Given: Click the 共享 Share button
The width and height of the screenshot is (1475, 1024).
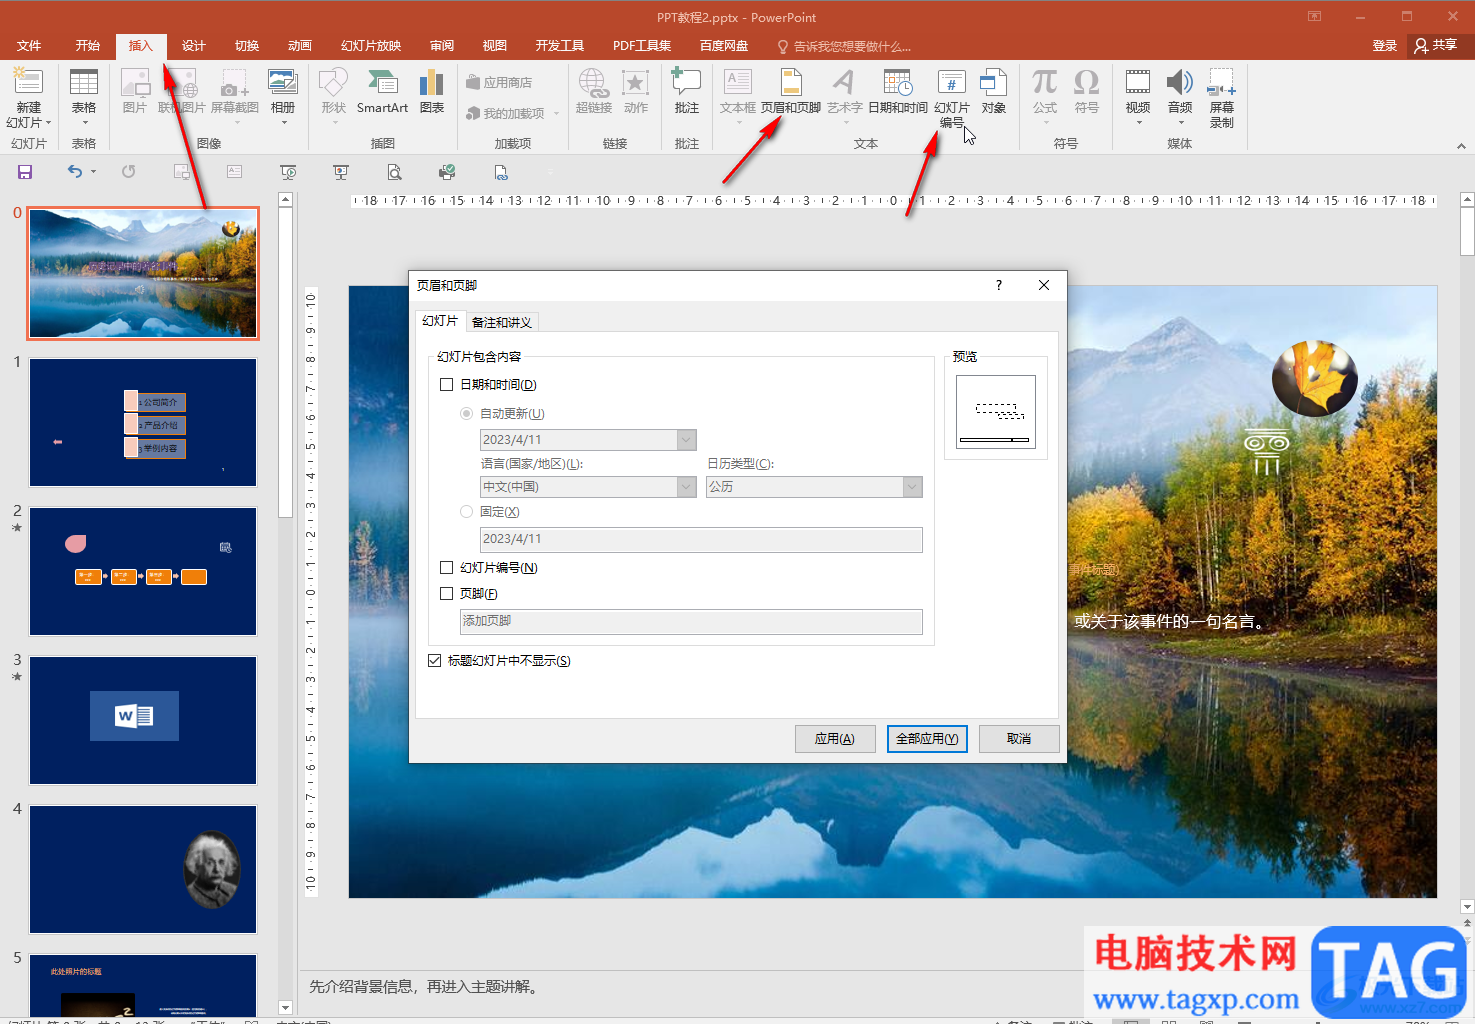Looking at the screenshot, I should (x=1437, y=46).
